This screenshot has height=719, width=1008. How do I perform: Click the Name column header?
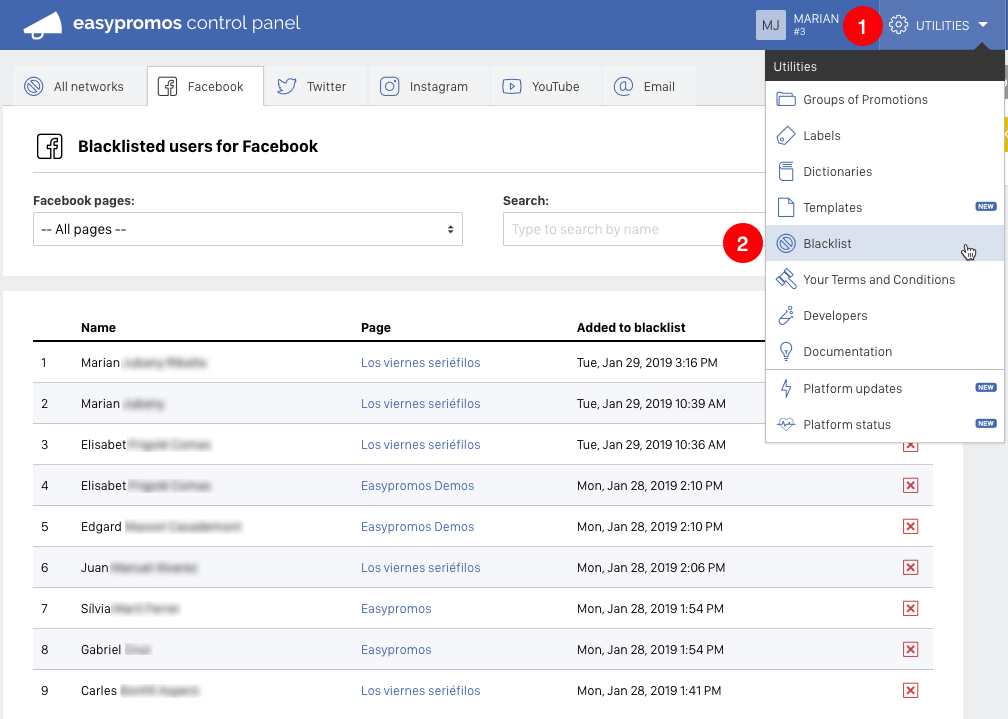point(98,327)
